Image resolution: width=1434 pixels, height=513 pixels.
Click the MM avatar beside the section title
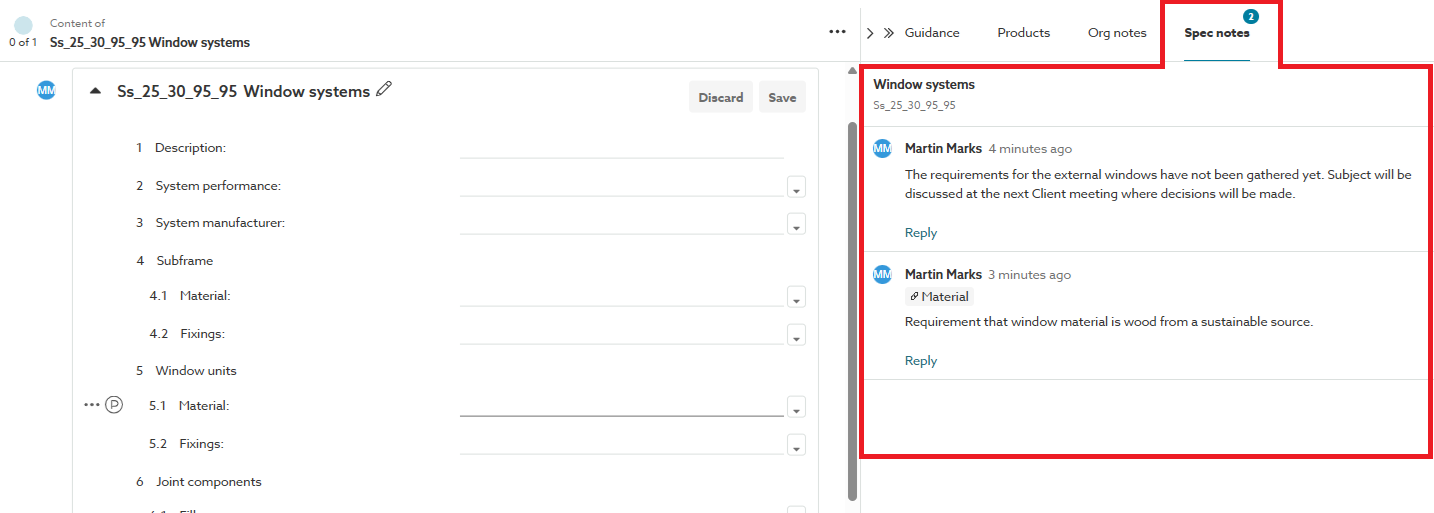click(46, 91)
